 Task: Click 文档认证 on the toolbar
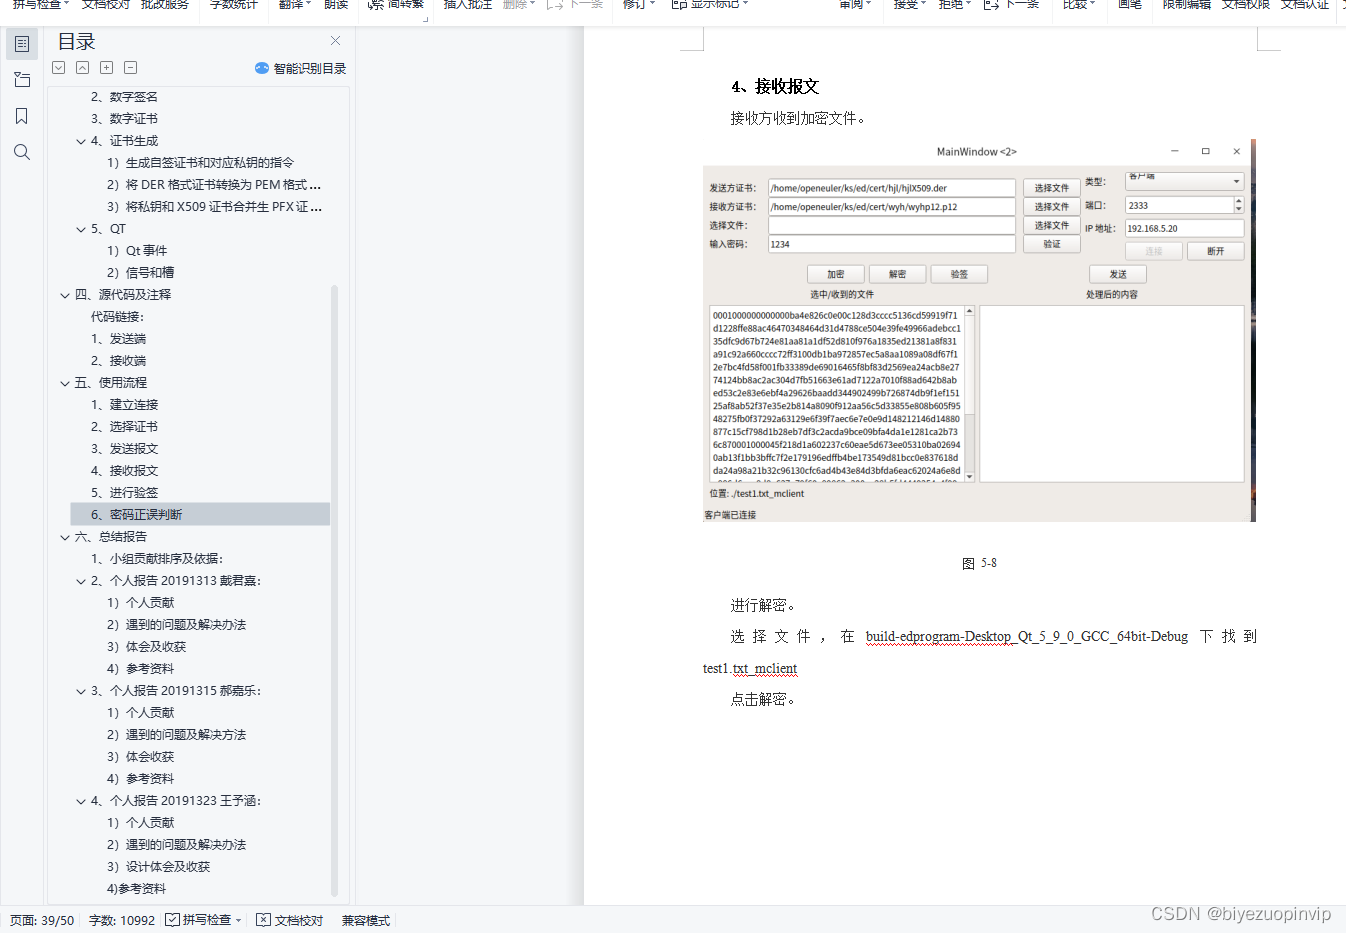coord(1305,4)
